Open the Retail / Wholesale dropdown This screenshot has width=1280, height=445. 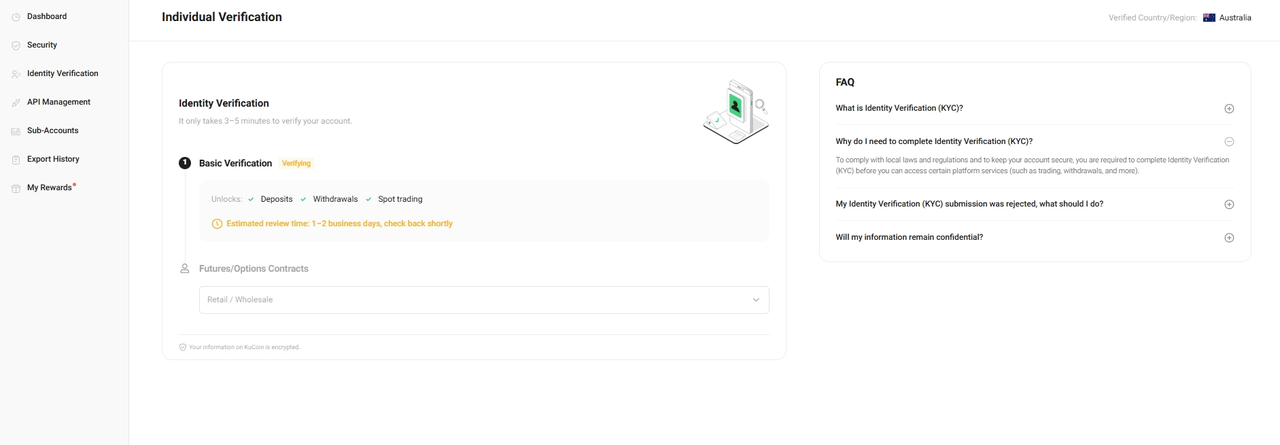pyautogui.click(x=484, y=300)
